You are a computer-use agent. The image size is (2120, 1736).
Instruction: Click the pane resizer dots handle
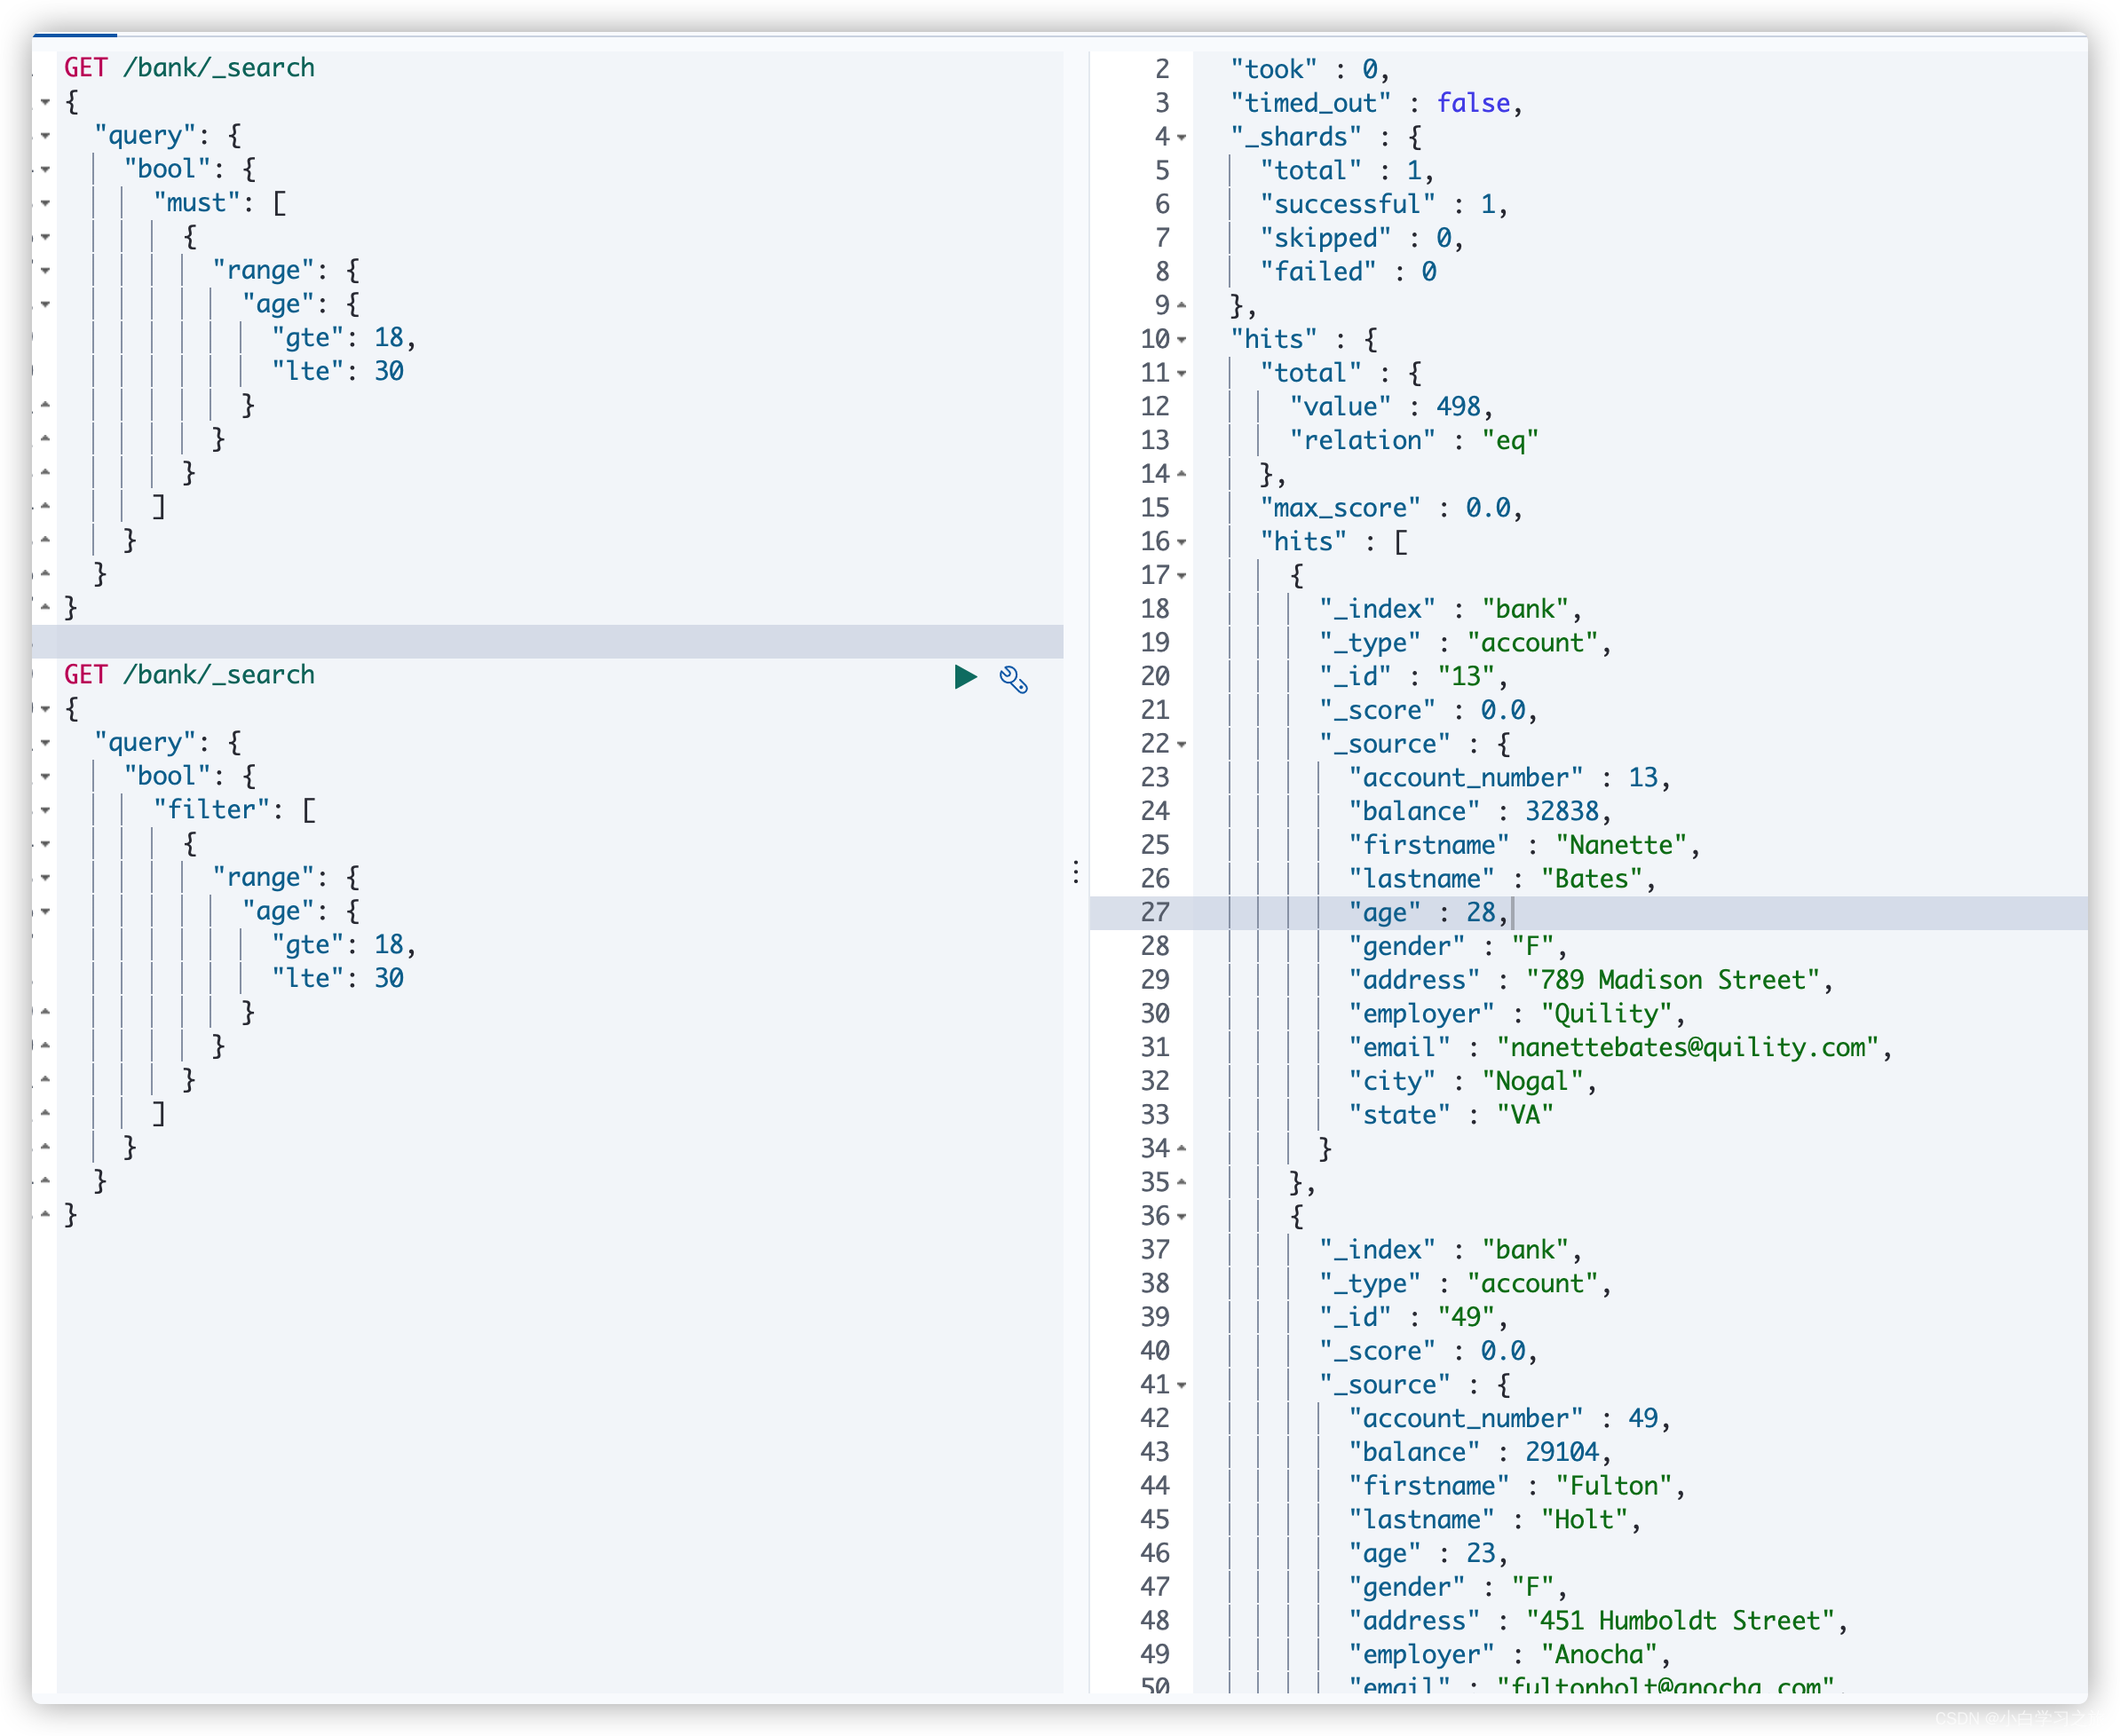click(x=1075, y=871)
